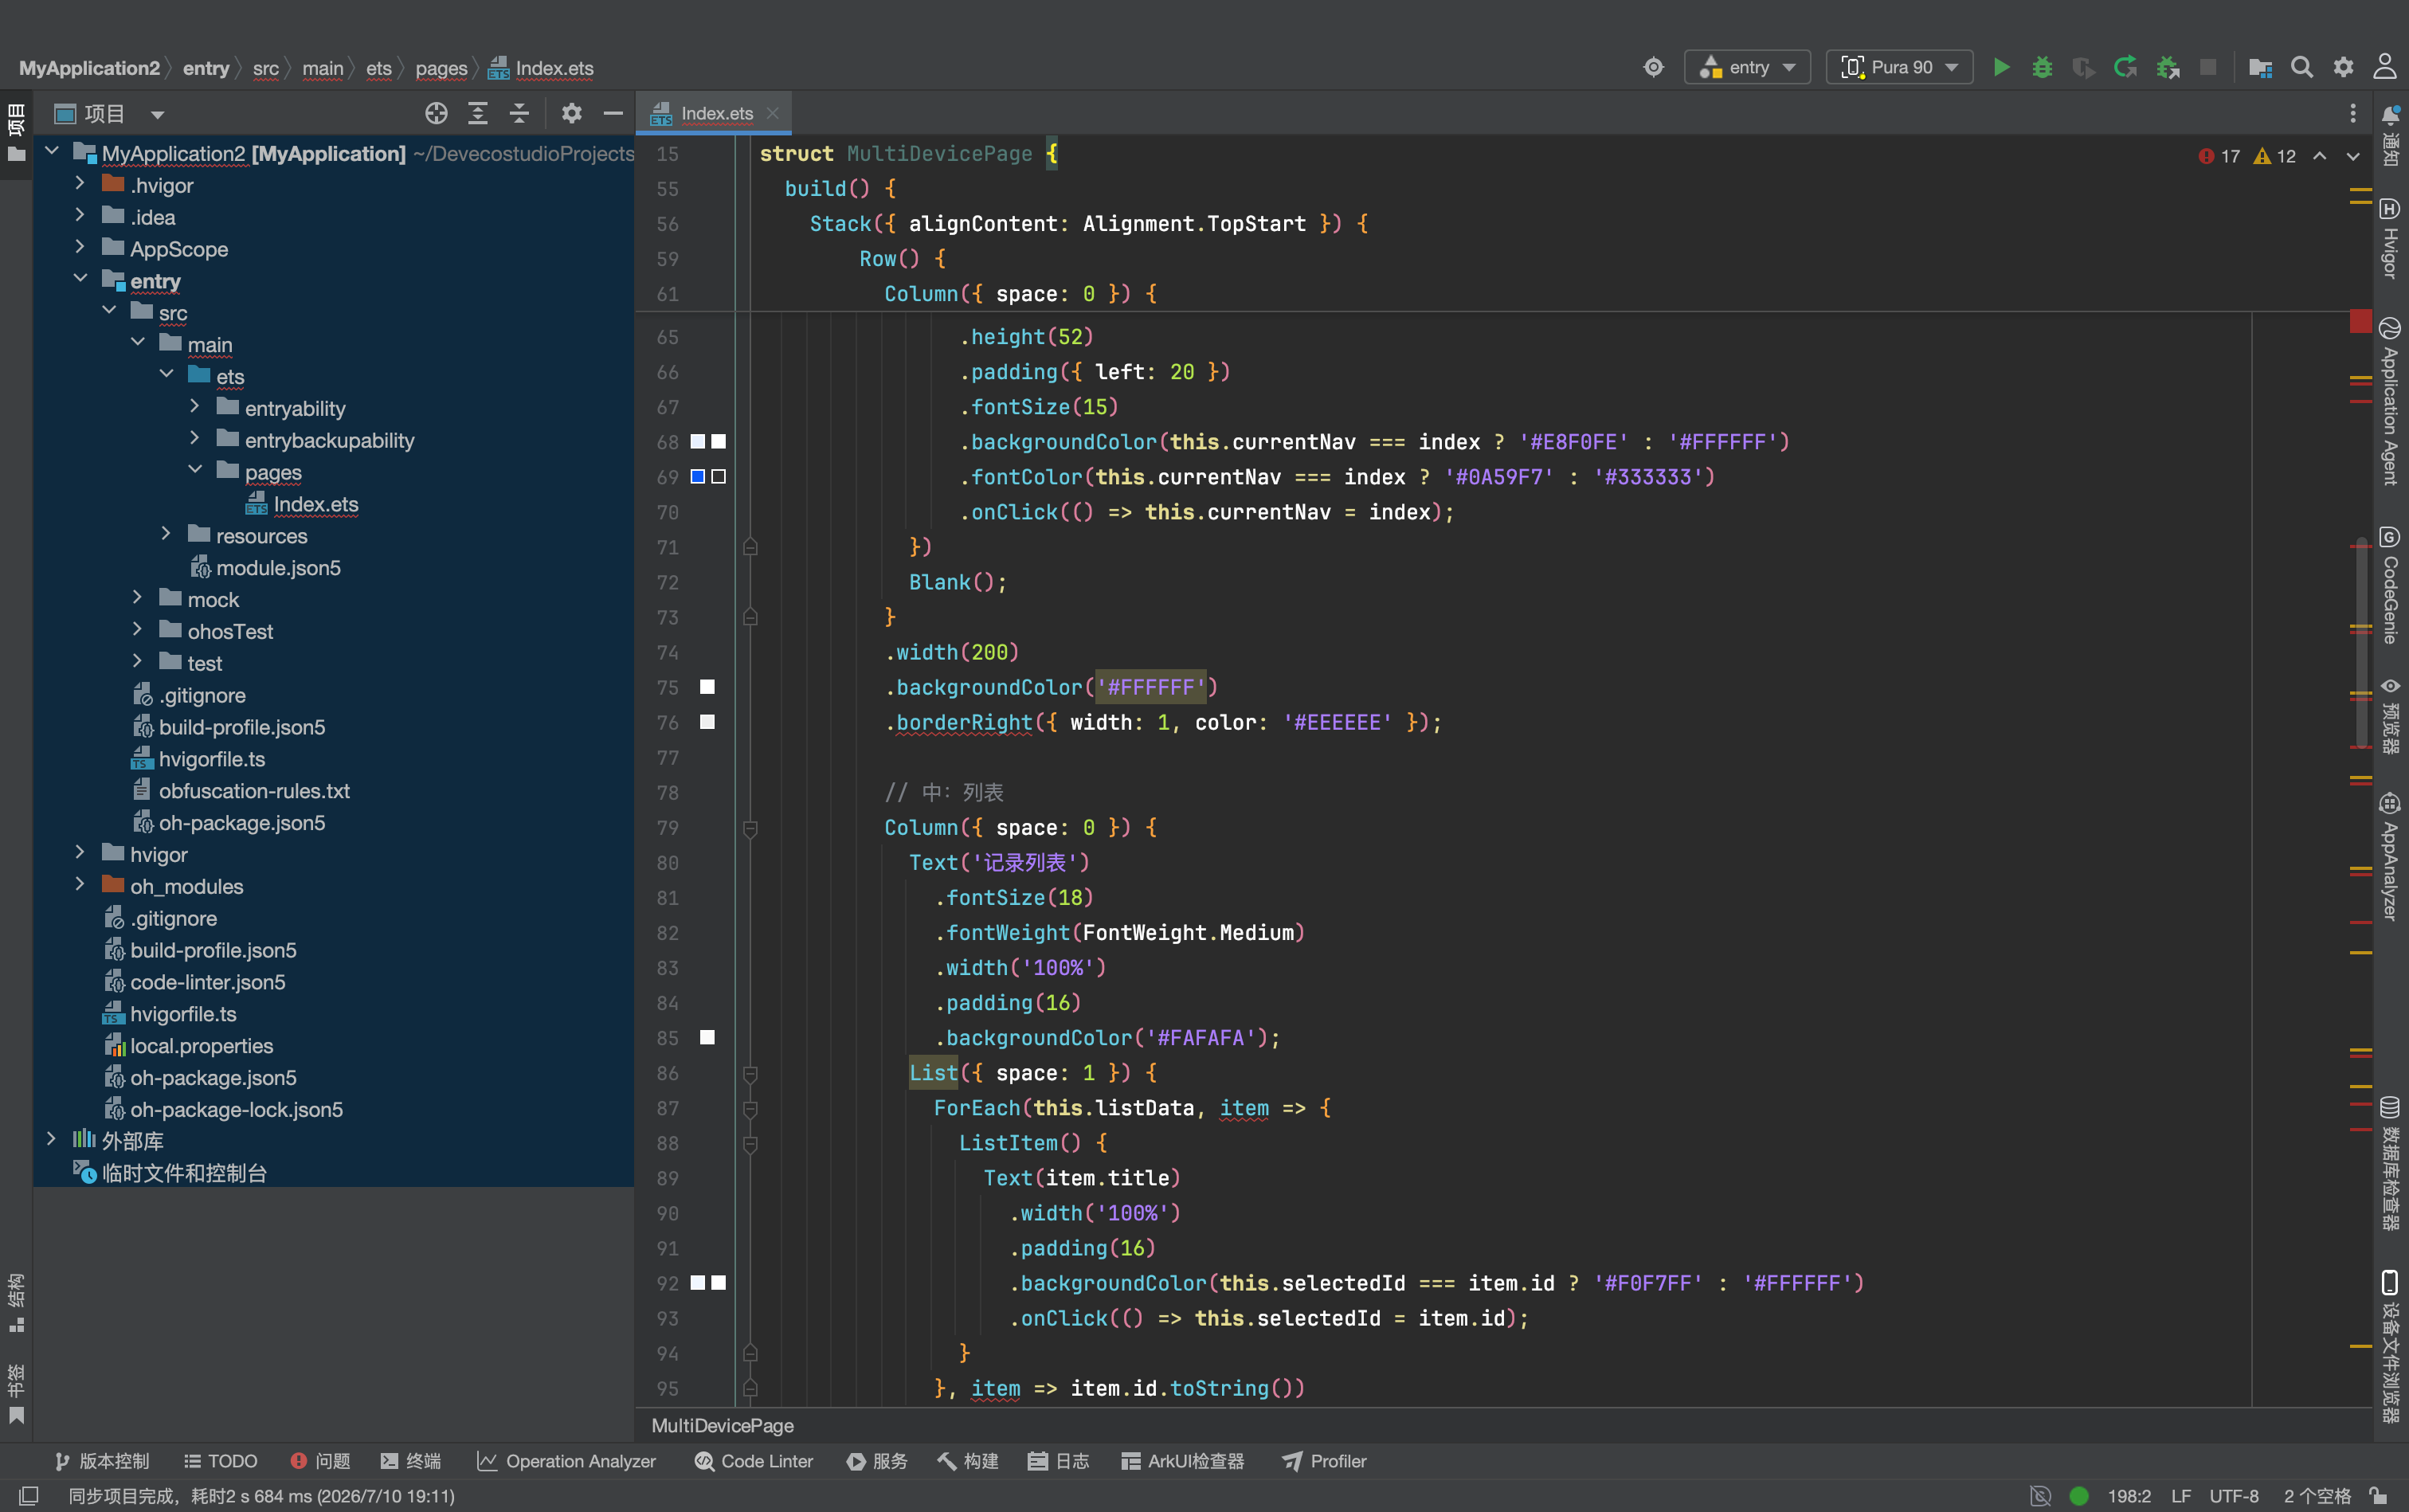
Task: Open the stop run square icon
Action: [x=2208, y=67]
